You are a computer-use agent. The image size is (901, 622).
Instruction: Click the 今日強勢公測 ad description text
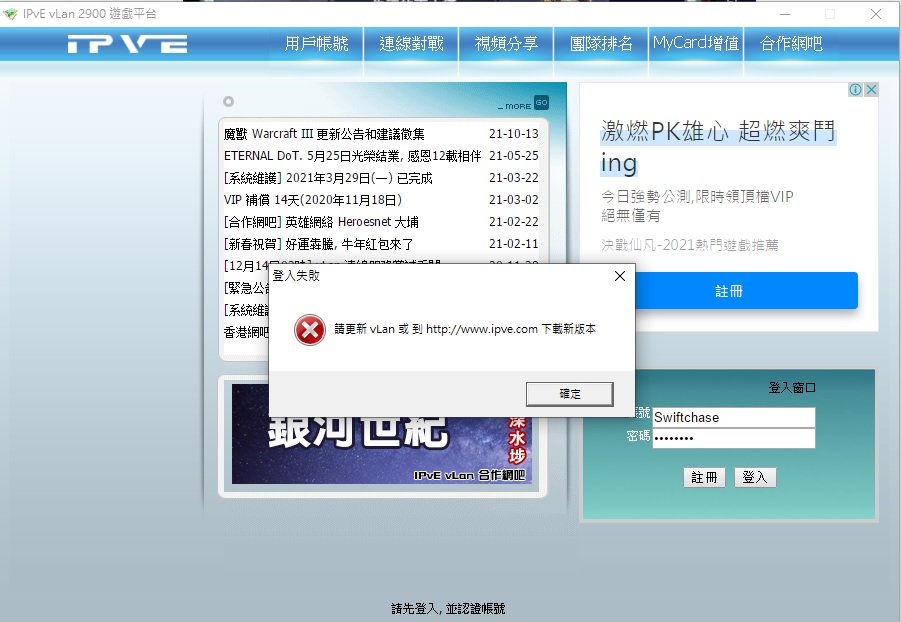[697, 206]
